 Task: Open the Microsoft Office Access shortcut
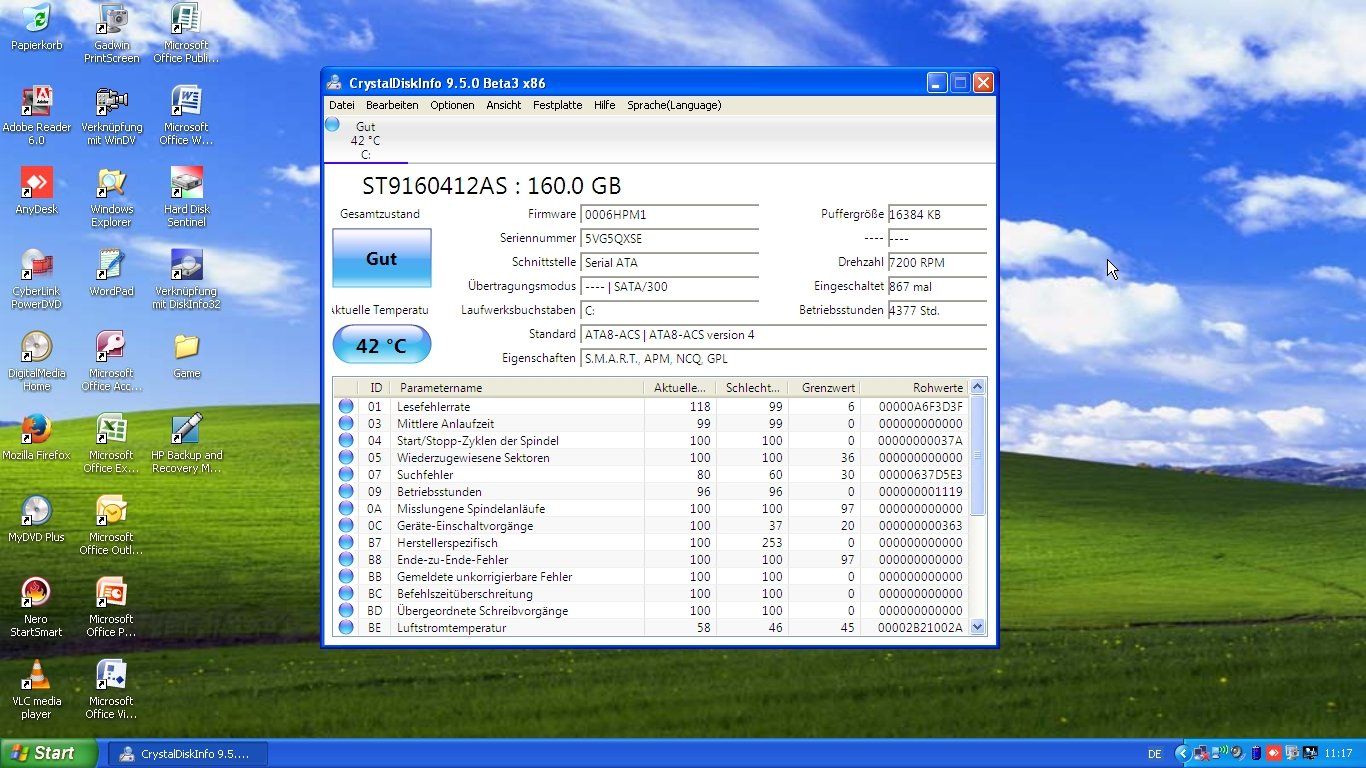click(111, 362)
